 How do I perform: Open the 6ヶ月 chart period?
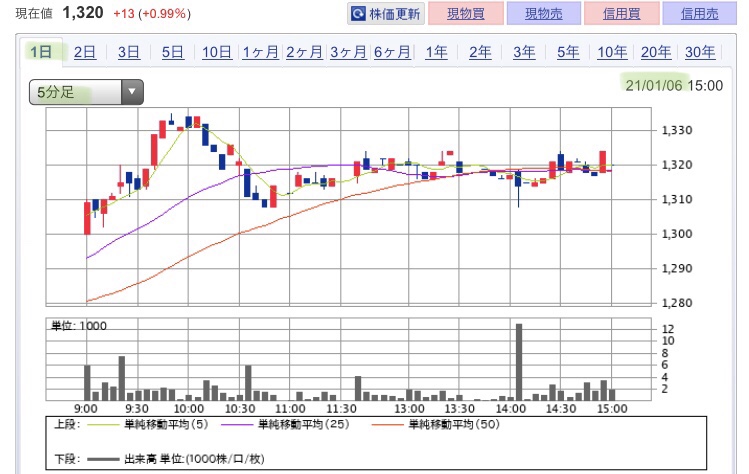(393, 52)
